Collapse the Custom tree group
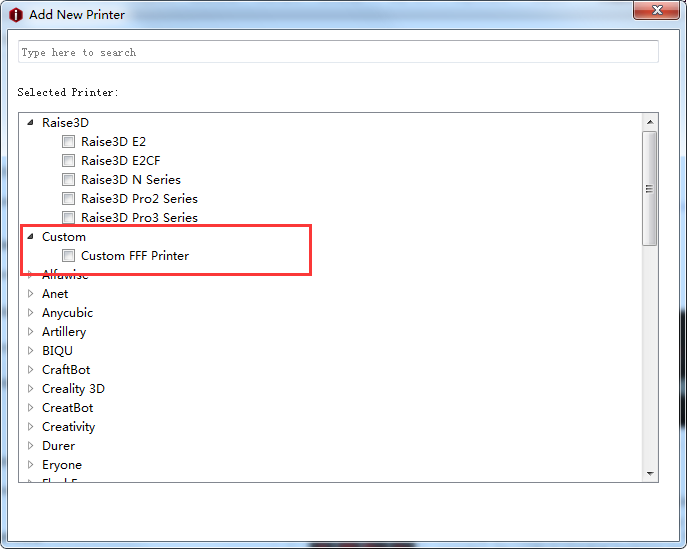687x549 pixels. (30, 237)
